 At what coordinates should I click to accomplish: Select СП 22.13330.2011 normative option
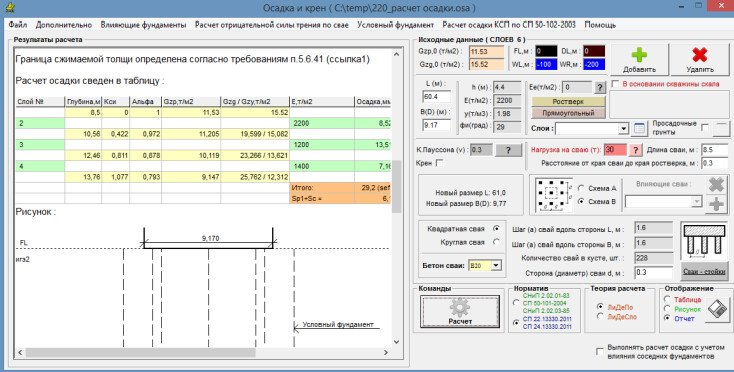click(x=516, y=322)
